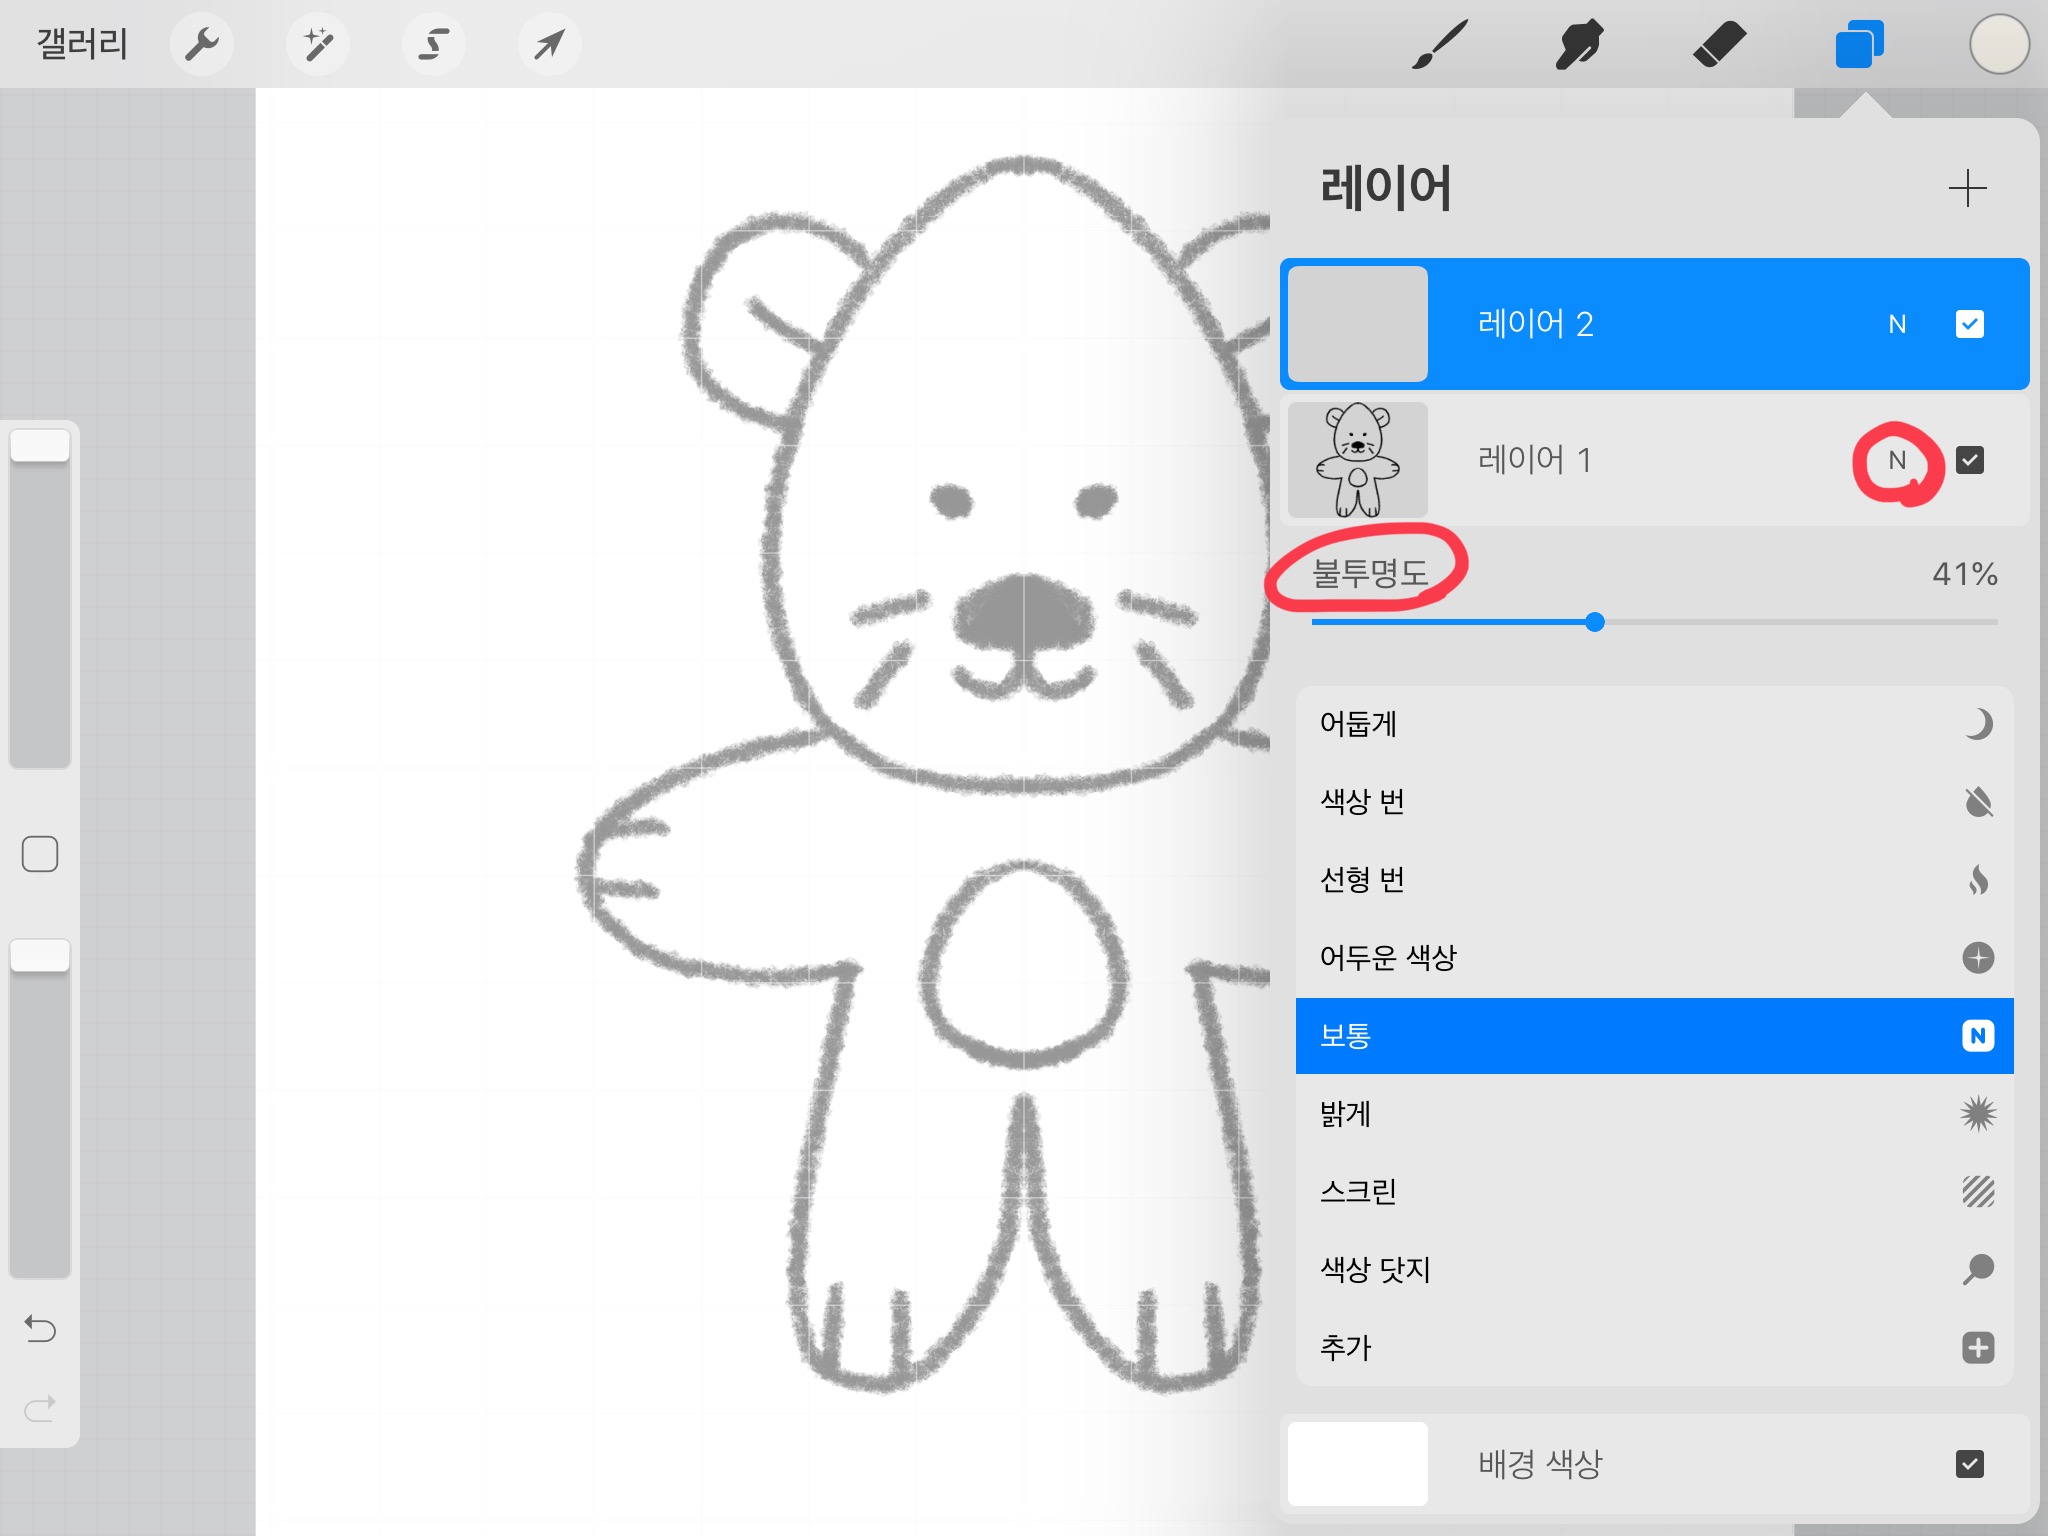This screenshot has width=2048, height=1536.
Task: Go back to 갤러리
Action: tap(82, 44)
